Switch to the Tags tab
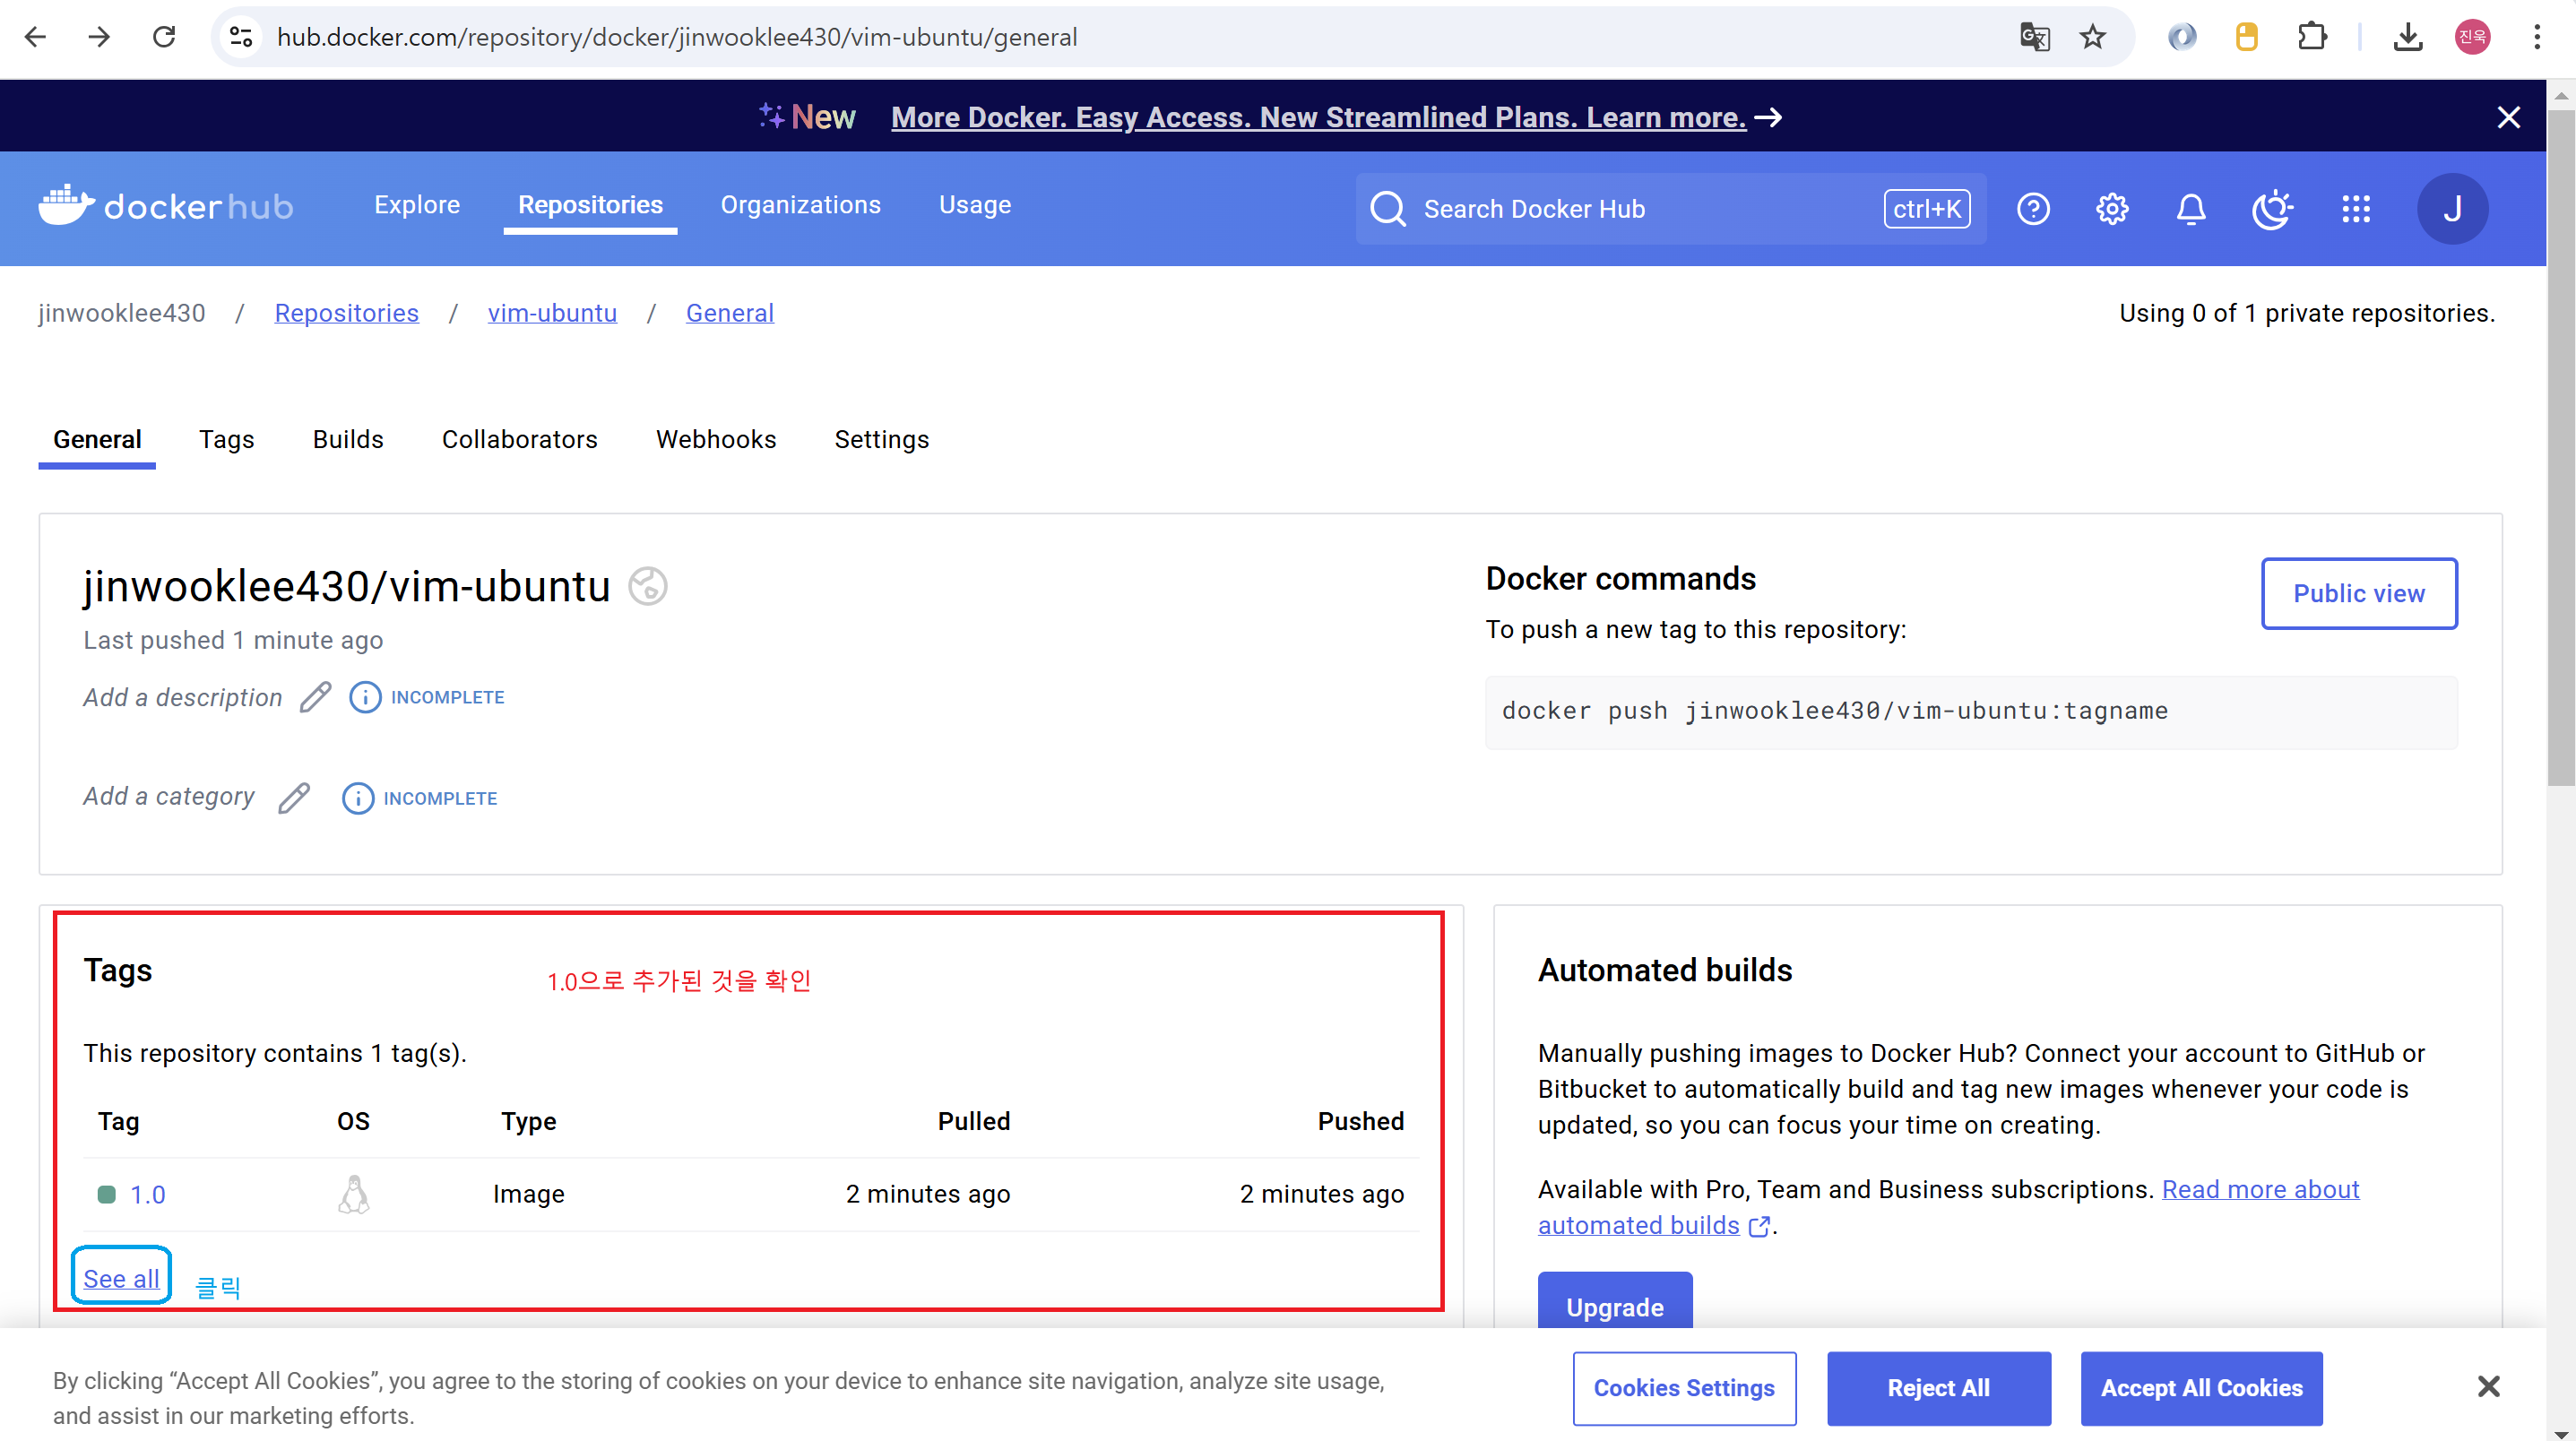This screenshot has width=2576, height=1441. [x=226, y=440]
